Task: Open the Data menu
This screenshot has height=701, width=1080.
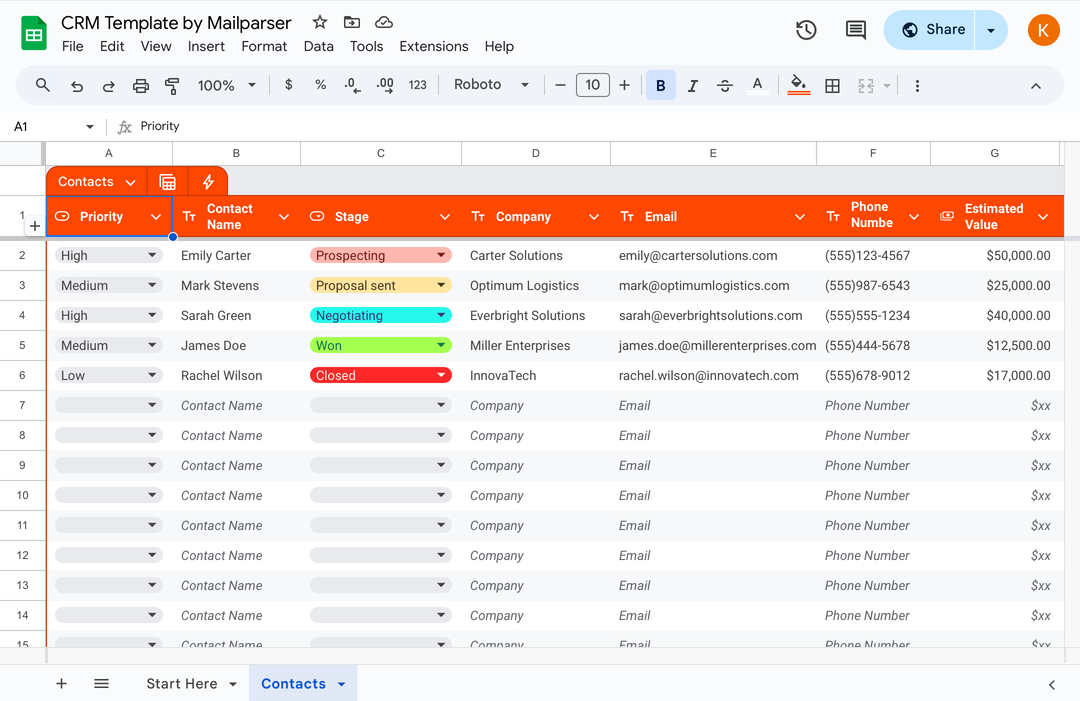Action: (x=318, y=46)
